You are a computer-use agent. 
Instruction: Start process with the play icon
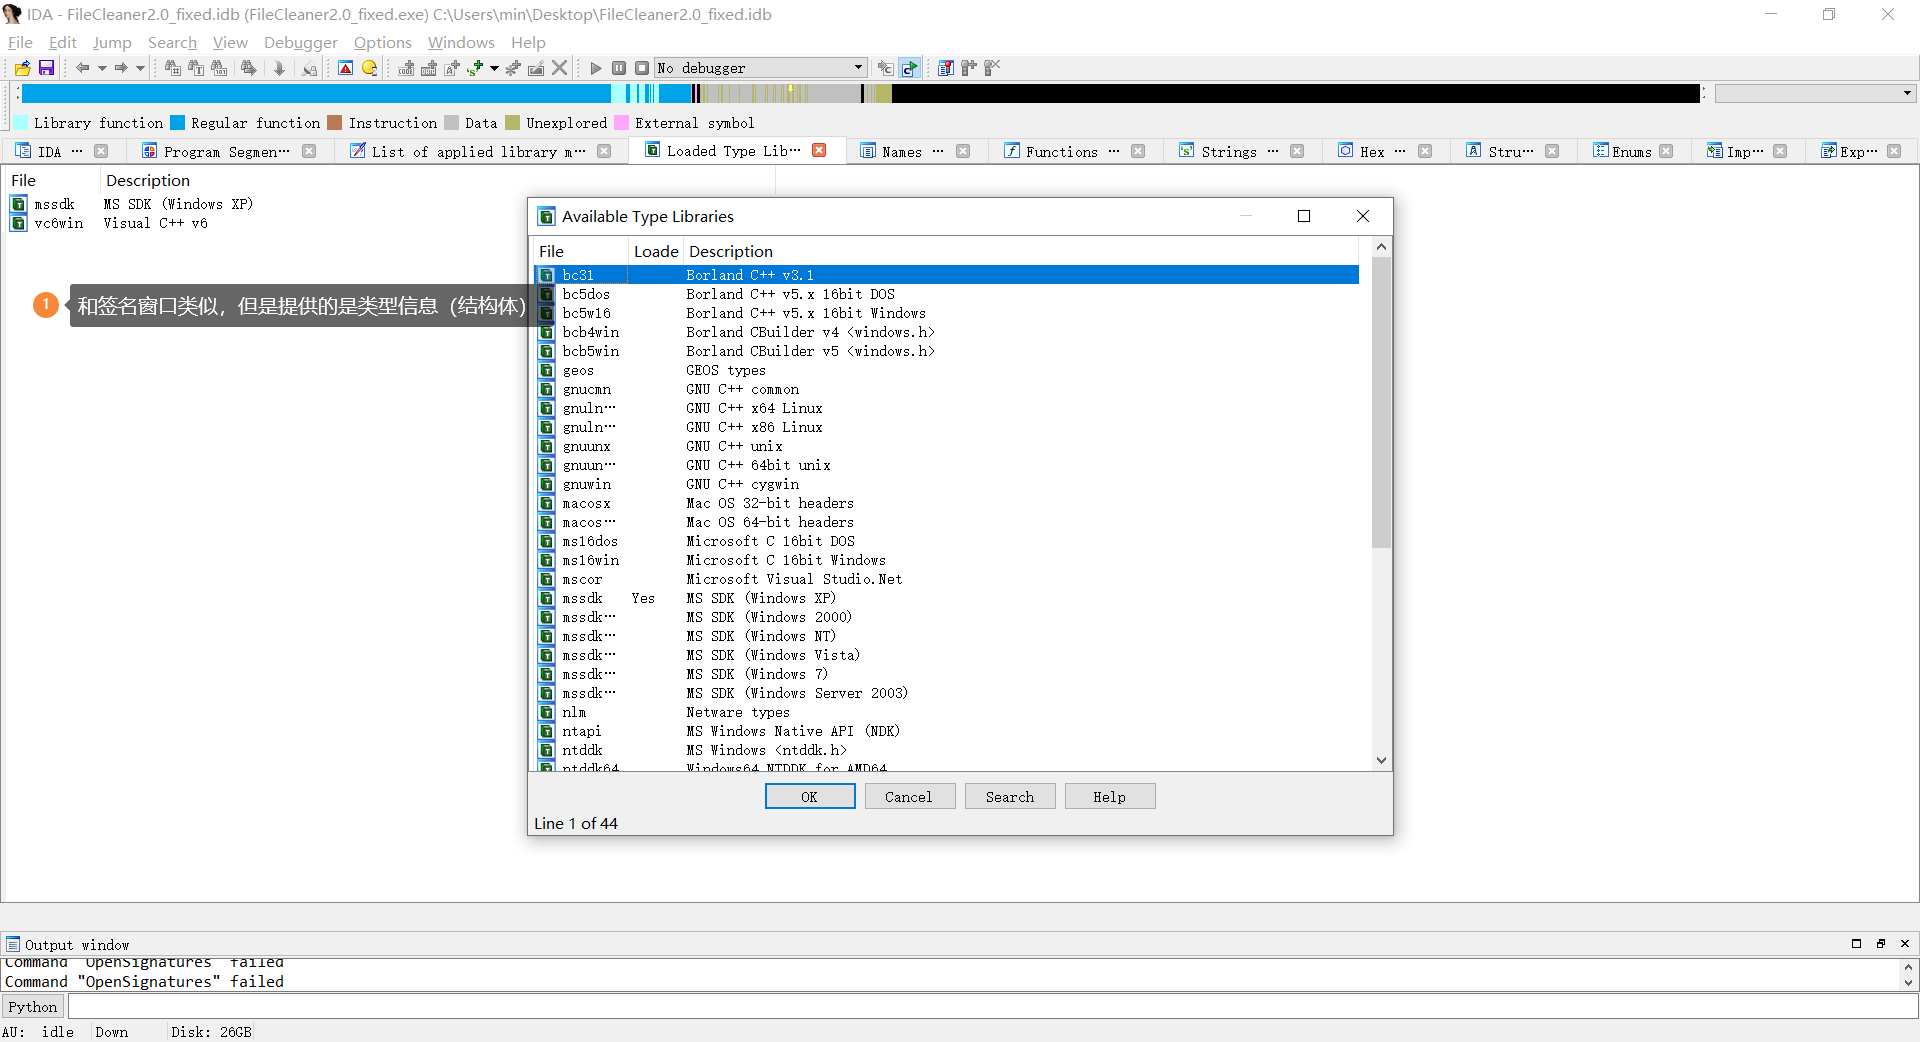(x=596, y=68)
